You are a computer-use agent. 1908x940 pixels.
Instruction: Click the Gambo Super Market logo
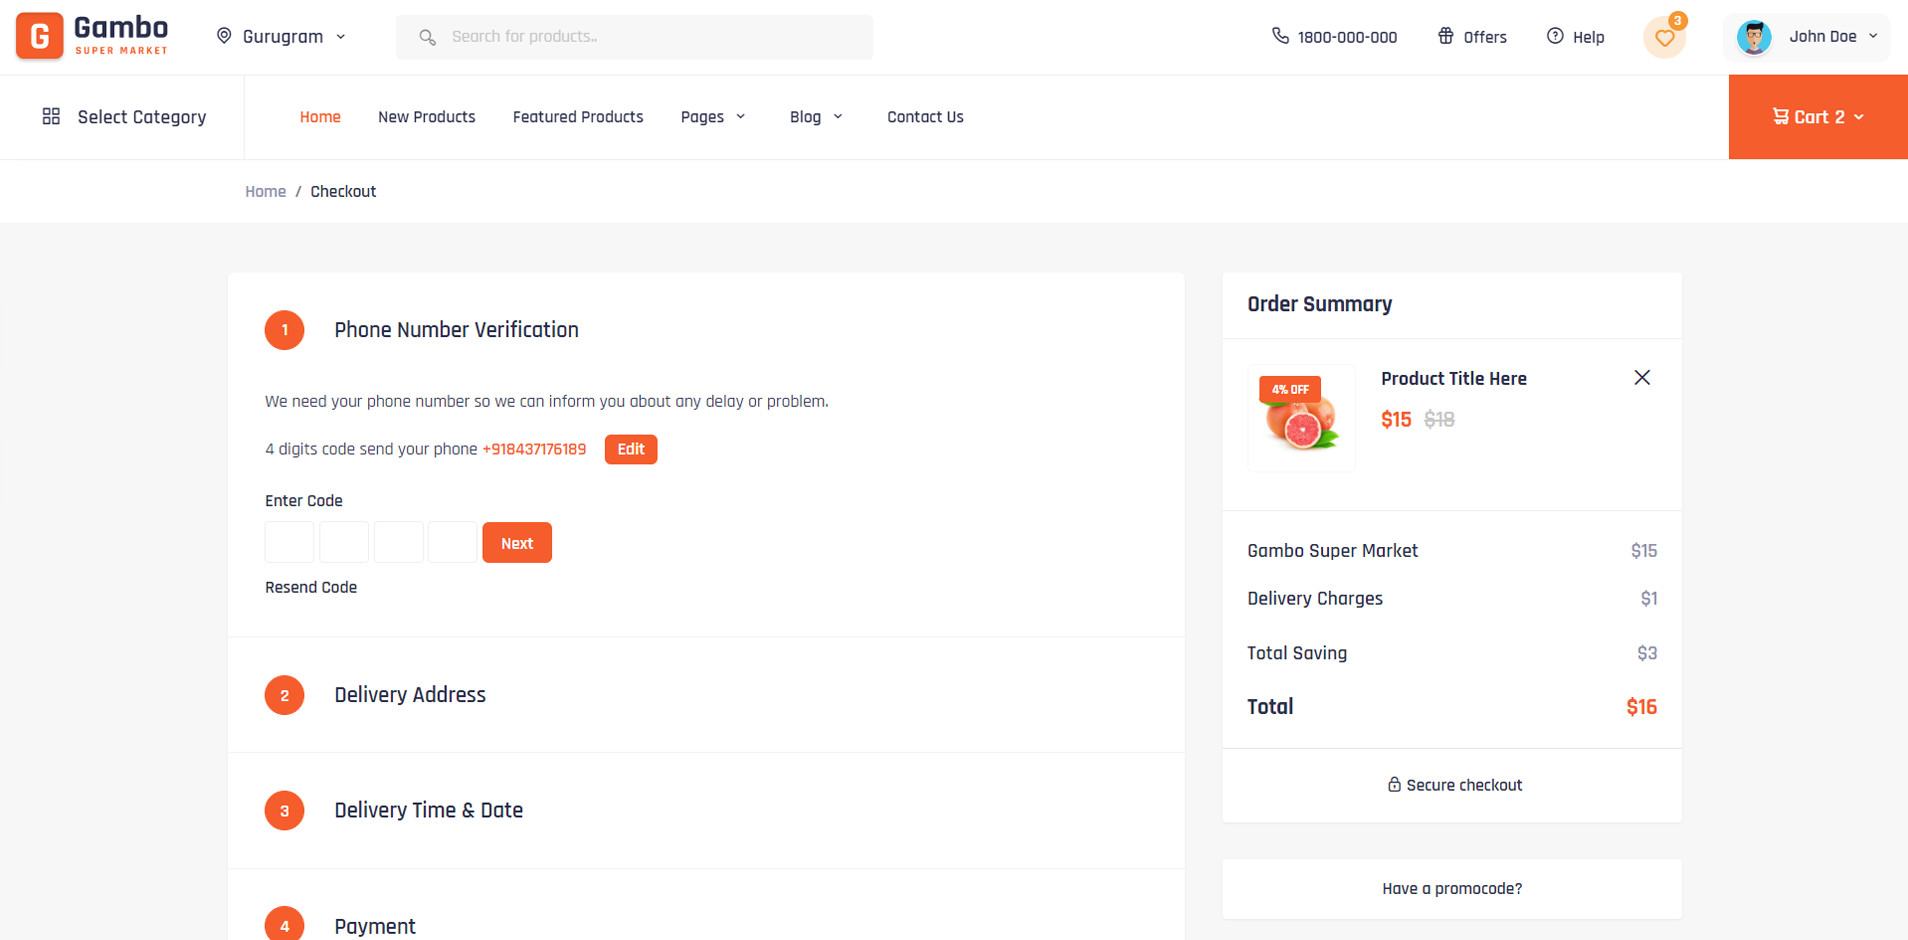coord(92,36)
